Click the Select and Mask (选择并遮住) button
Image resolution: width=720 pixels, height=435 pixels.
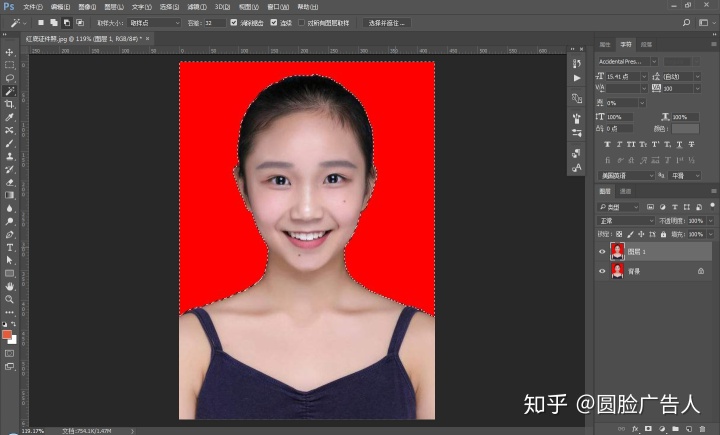click(x=387, y=23)
